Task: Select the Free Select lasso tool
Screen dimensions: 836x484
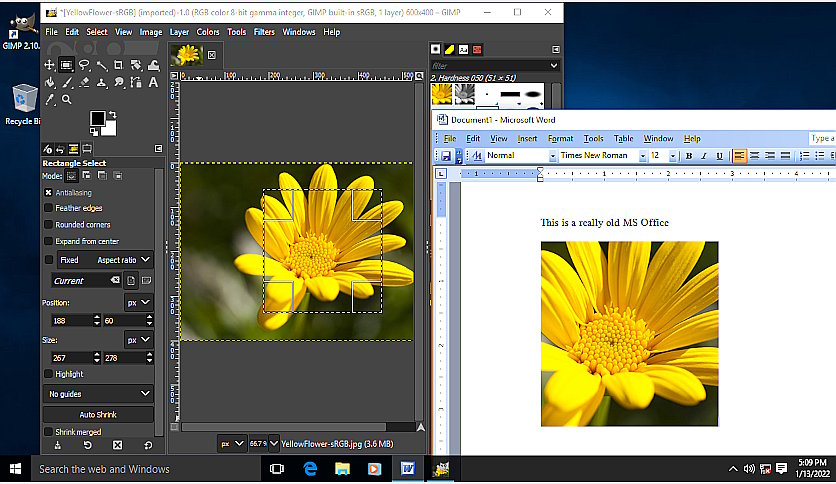Action: [84, 65]
